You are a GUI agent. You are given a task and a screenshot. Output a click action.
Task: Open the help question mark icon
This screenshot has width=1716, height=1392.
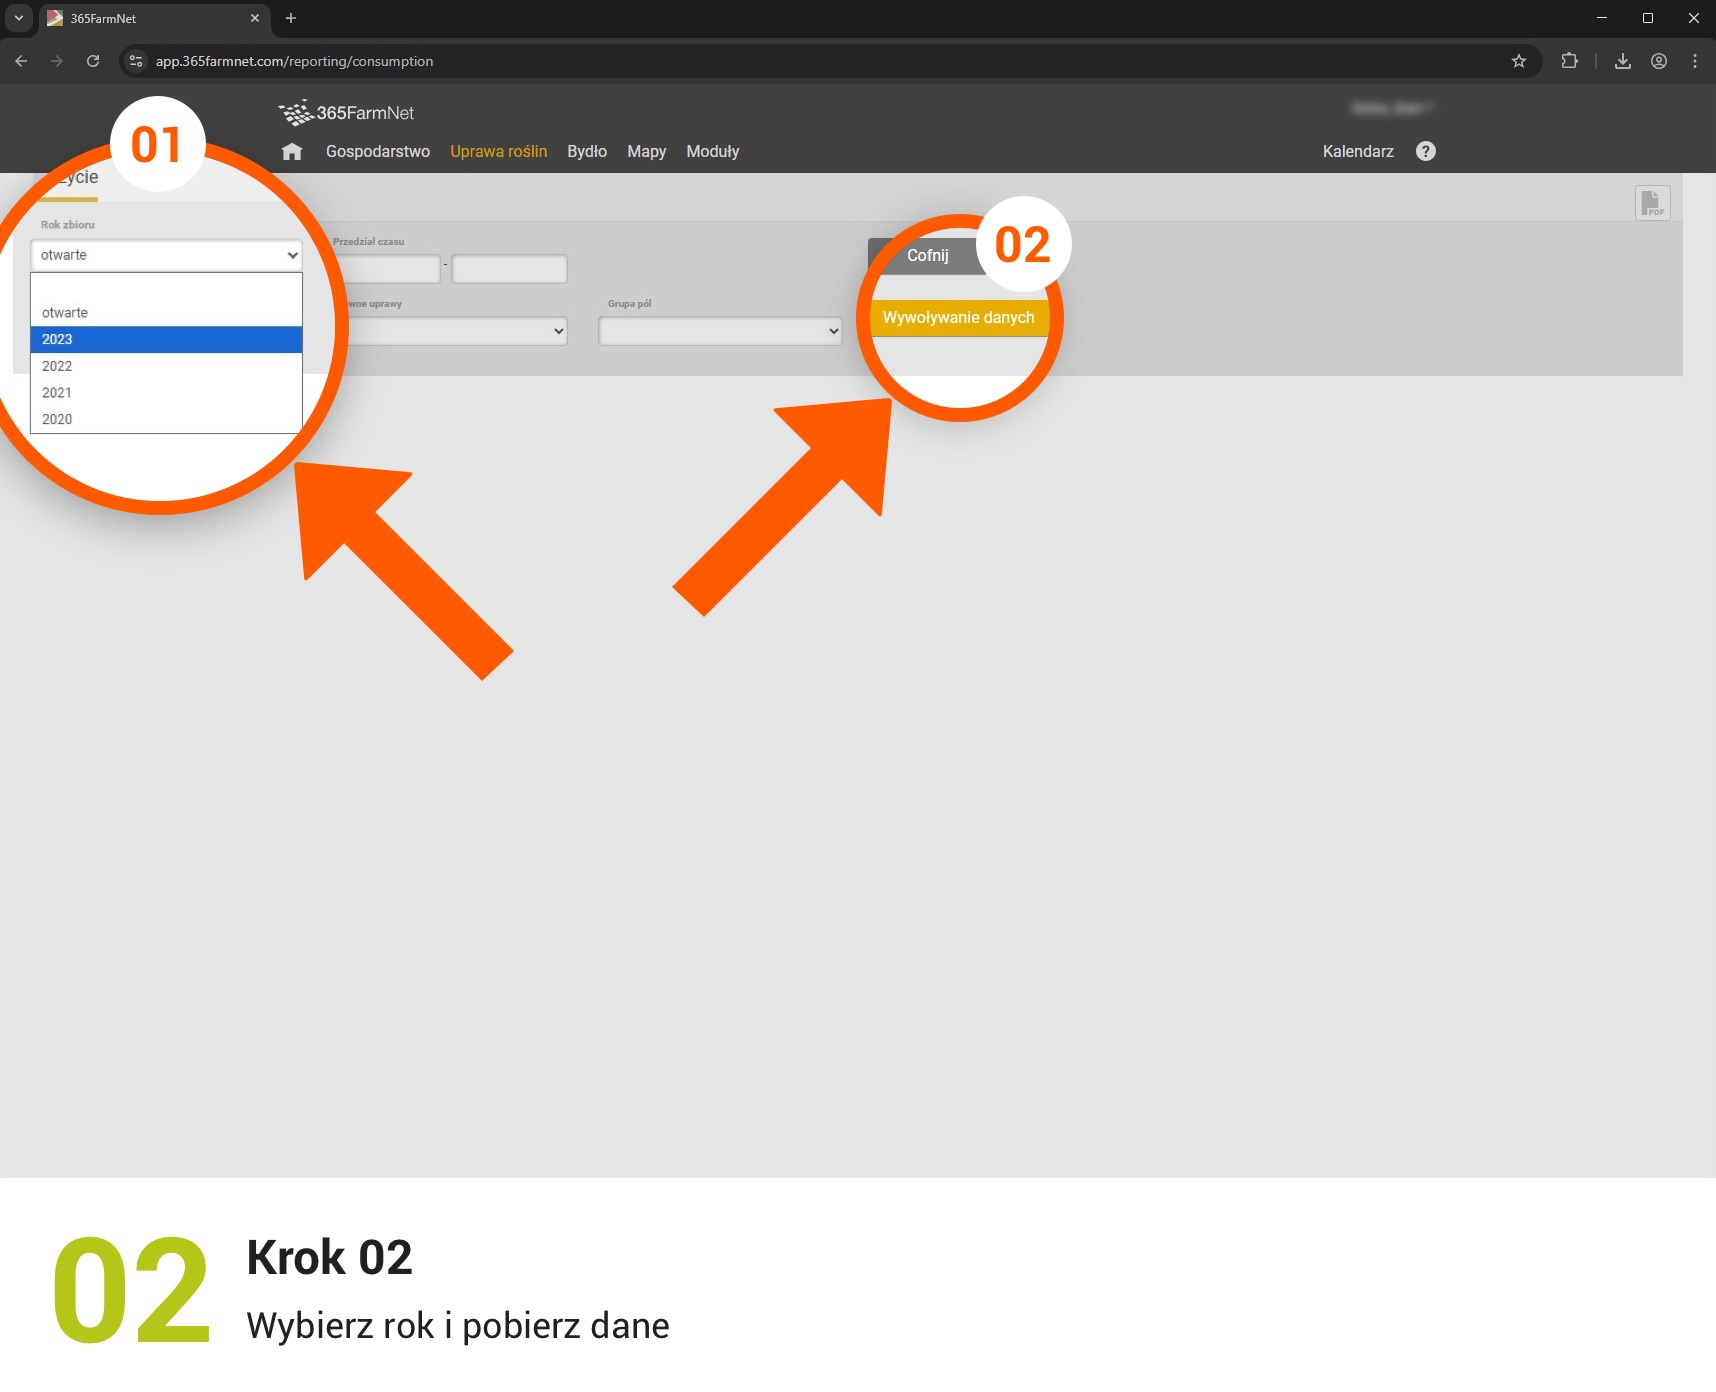(1426, 151)
